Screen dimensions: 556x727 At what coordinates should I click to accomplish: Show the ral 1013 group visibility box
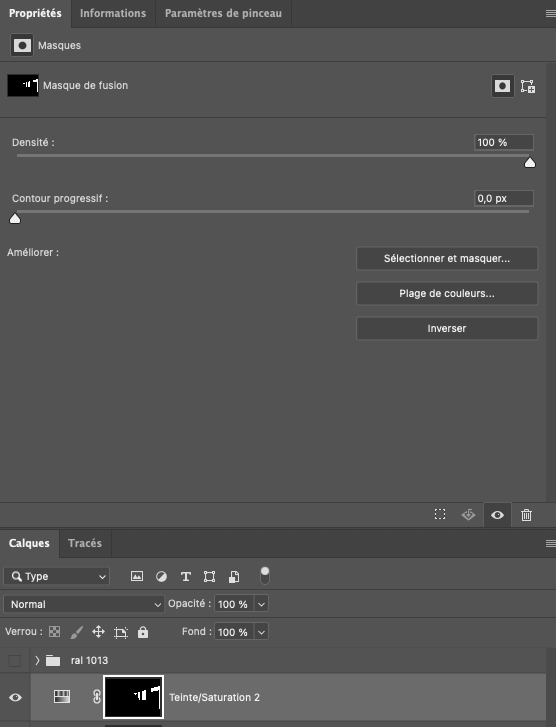coord(15,660)
